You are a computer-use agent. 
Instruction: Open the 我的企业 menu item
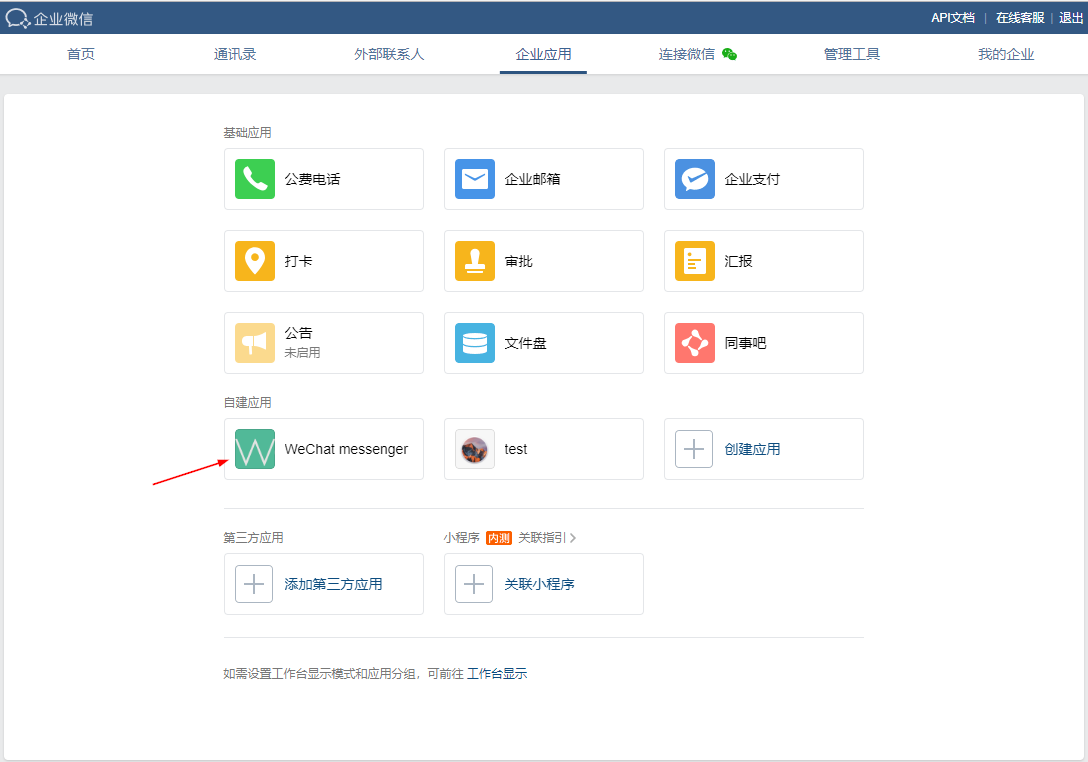pyautogui.click(x=1006, y=54)
